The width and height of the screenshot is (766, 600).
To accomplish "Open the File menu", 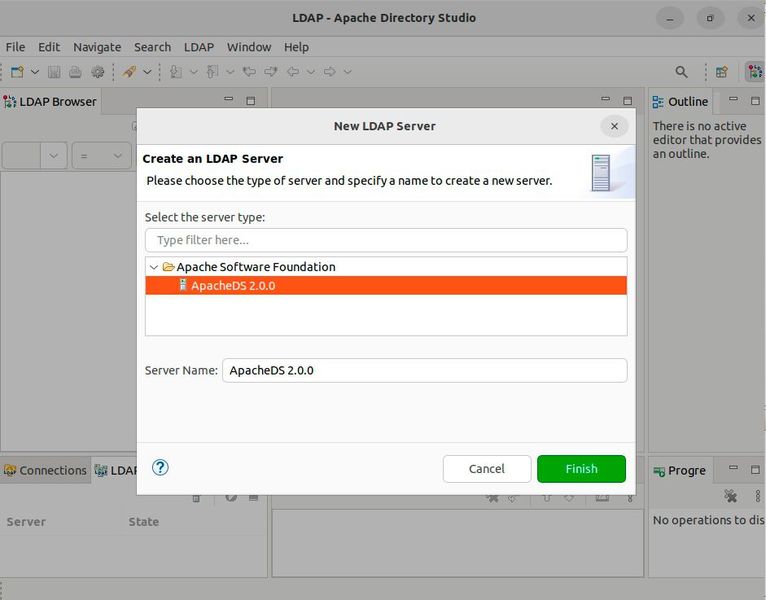I will (15, 47).
